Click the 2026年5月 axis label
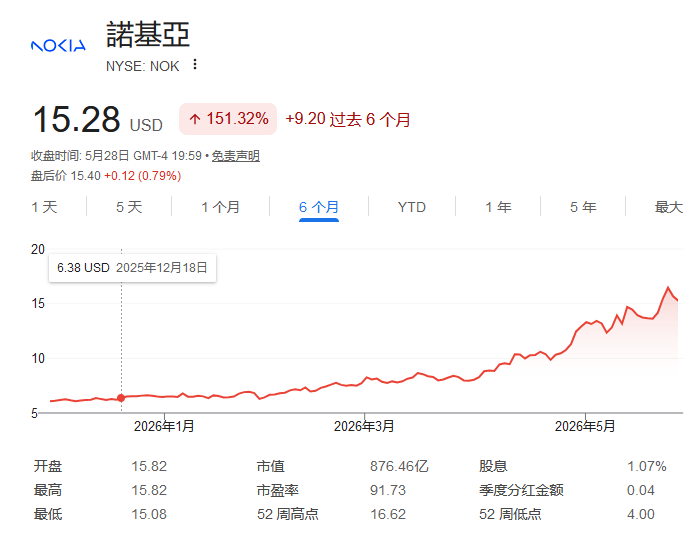Screen dimensions: 697x544 point(585,426)
